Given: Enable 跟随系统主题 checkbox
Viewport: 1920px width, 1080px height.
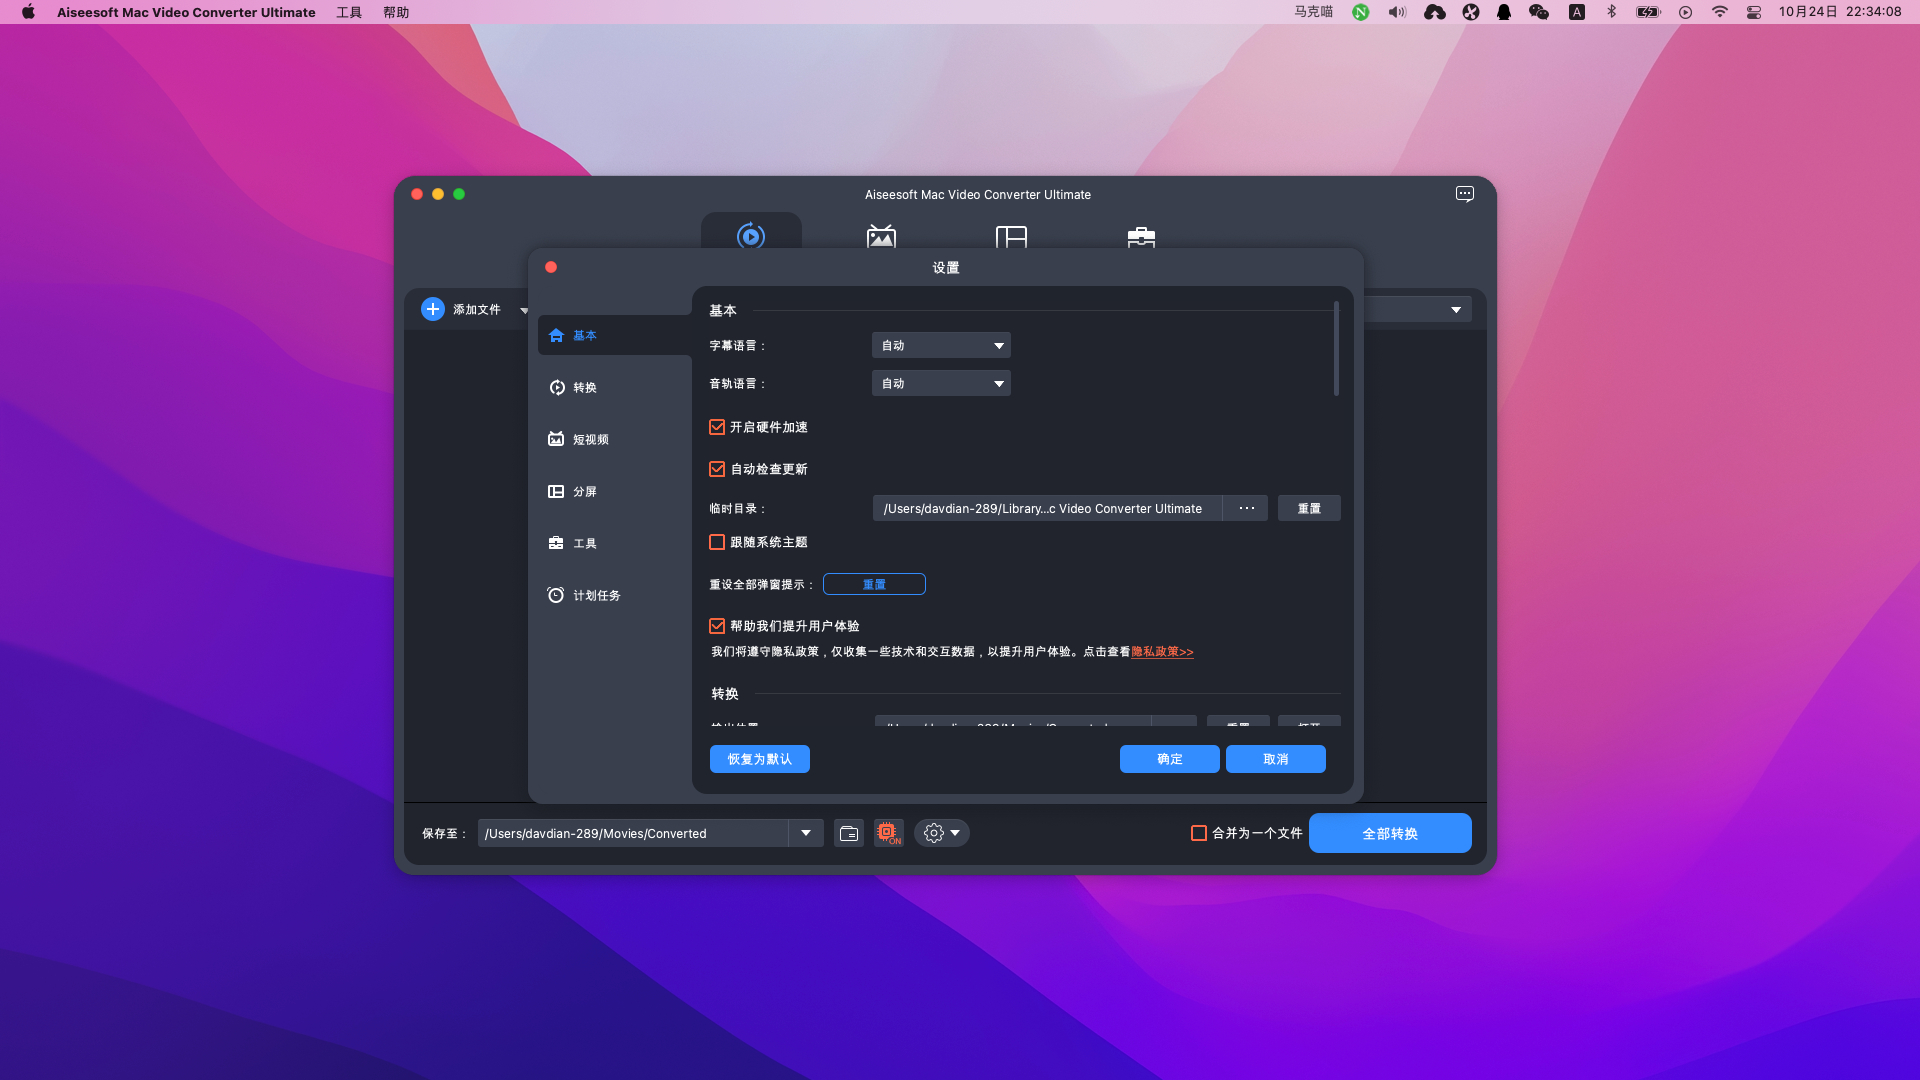Looking at the screenshot, I should click(x=717, y=542).
